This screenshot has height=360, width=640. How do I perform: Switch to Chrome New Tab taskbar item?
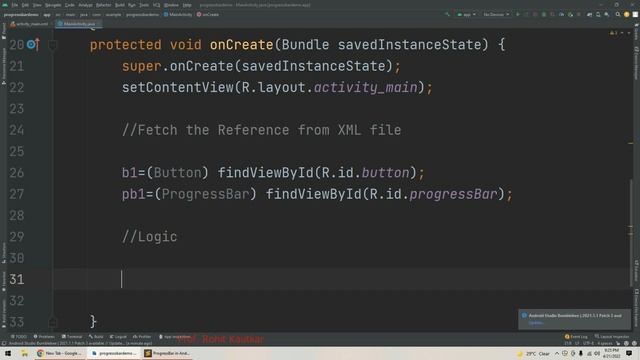60,353
